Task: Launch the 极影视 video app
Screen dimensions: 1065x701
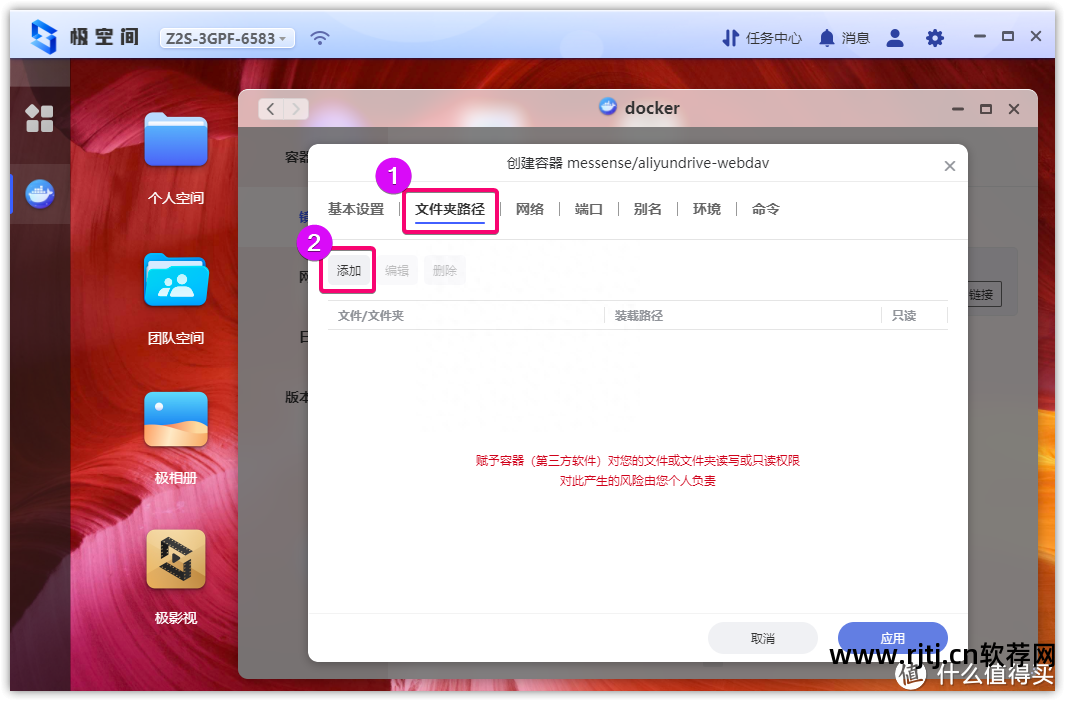Action: tap(175, 559)
